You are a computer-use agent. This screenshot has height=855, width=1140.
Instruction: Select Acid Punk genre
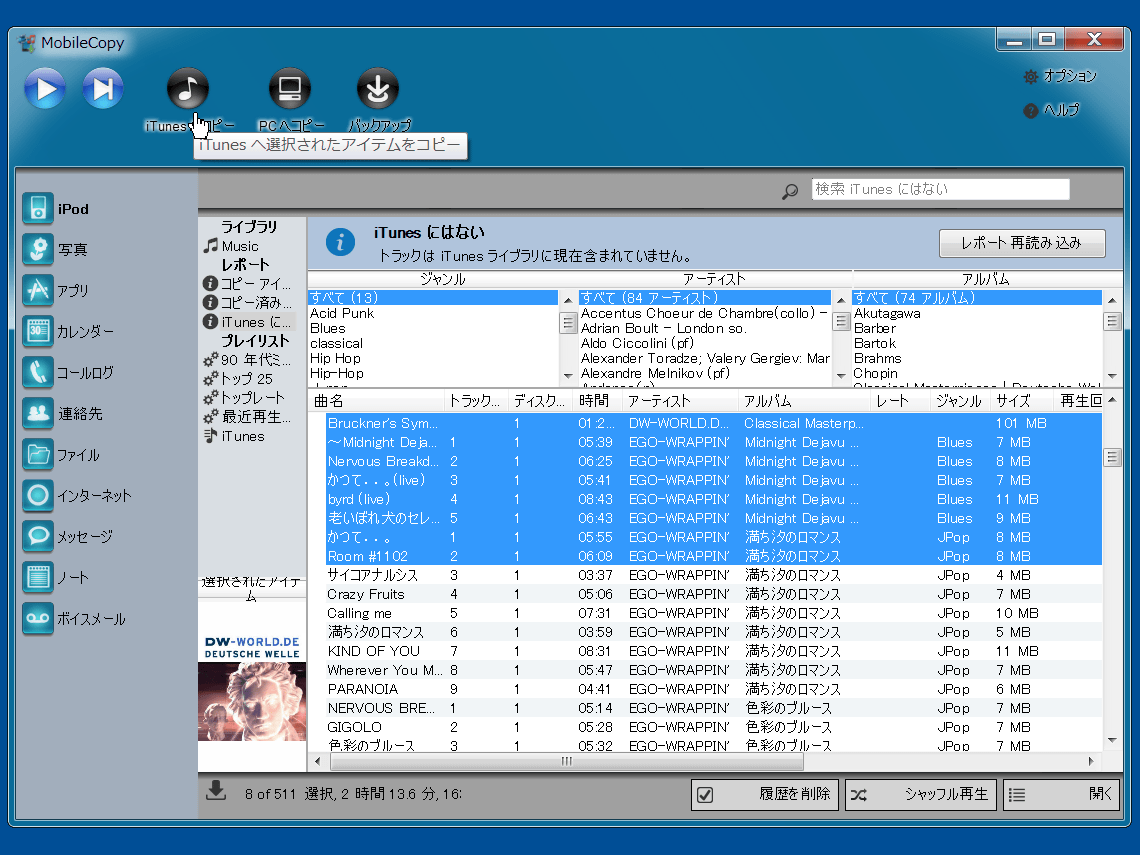point(433,313)
